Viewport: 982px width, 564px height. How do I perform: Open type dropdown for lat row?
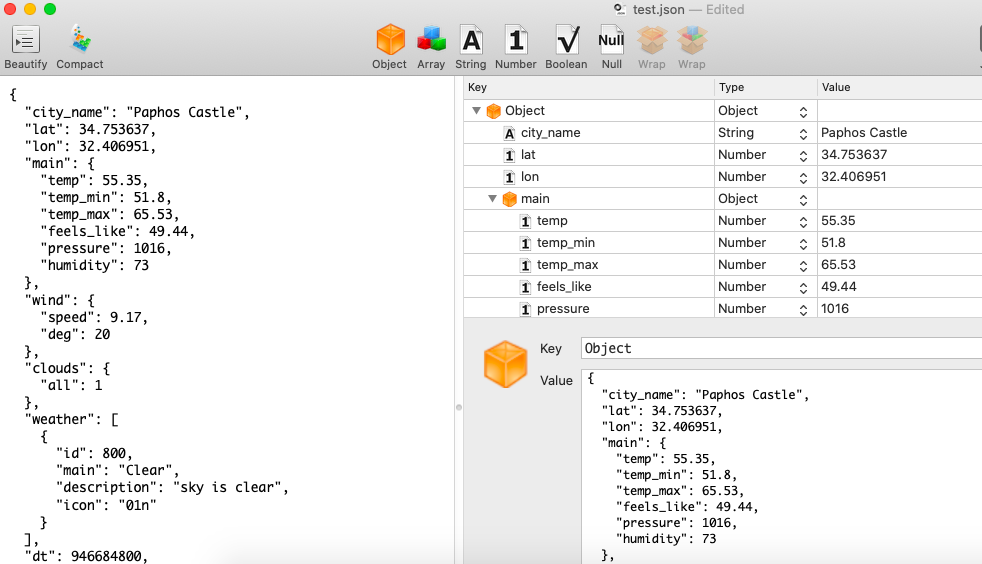coord(803,155)
